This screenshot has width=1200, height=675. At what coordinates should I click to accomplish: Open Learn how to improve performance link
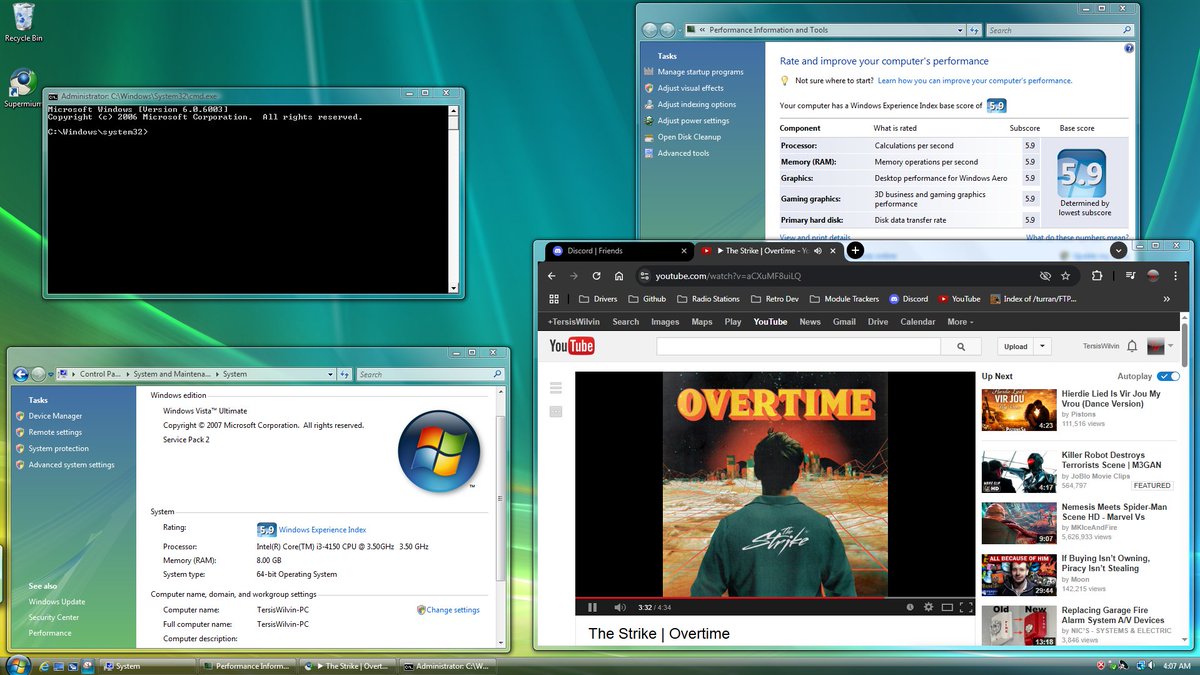pyautogui.click(x=975, y=80)
